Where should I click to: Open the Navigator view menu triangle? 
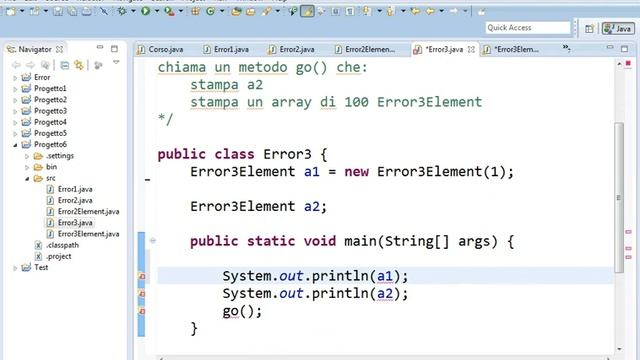[116, 63]
